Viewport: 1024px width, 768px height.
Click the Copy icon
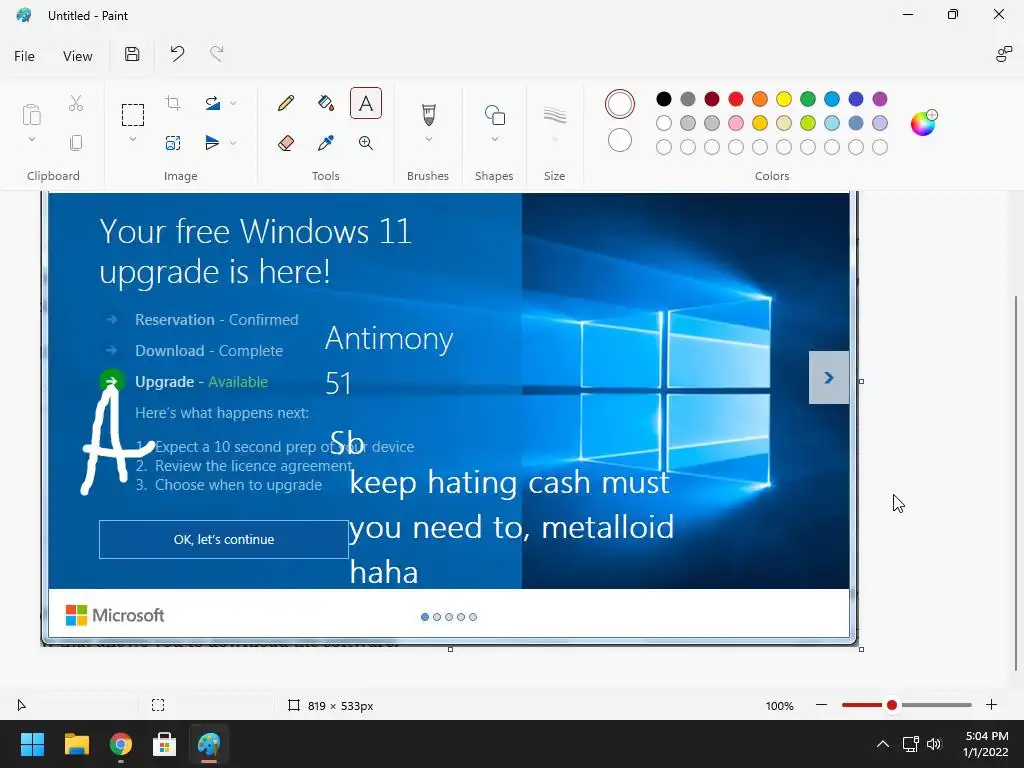pyautogui.click(x=76, y=143)
